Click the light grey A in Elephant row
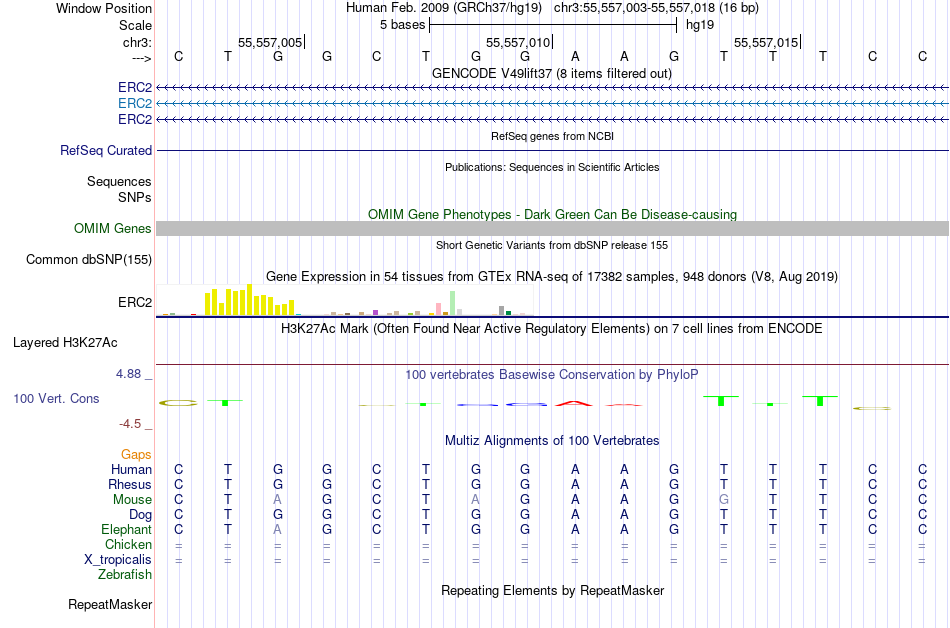 click(277, 529)
